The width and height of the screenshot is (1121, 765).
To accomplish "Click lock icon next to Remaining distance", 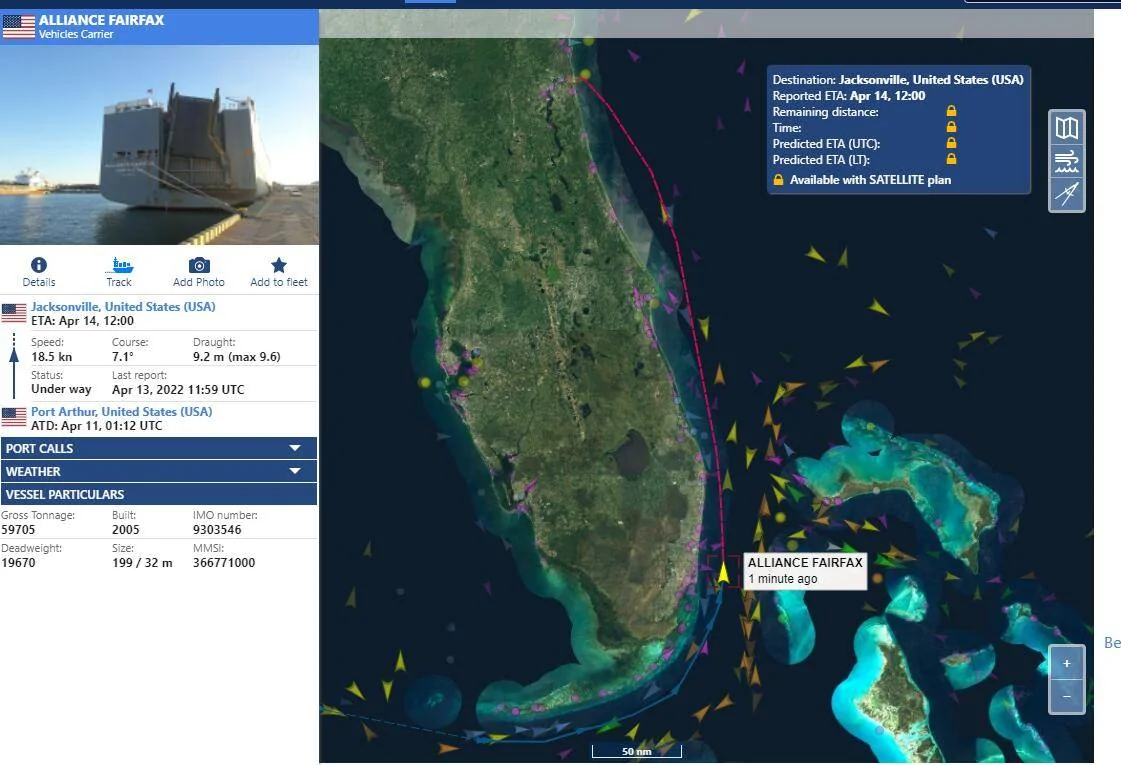I will (951, 111).
